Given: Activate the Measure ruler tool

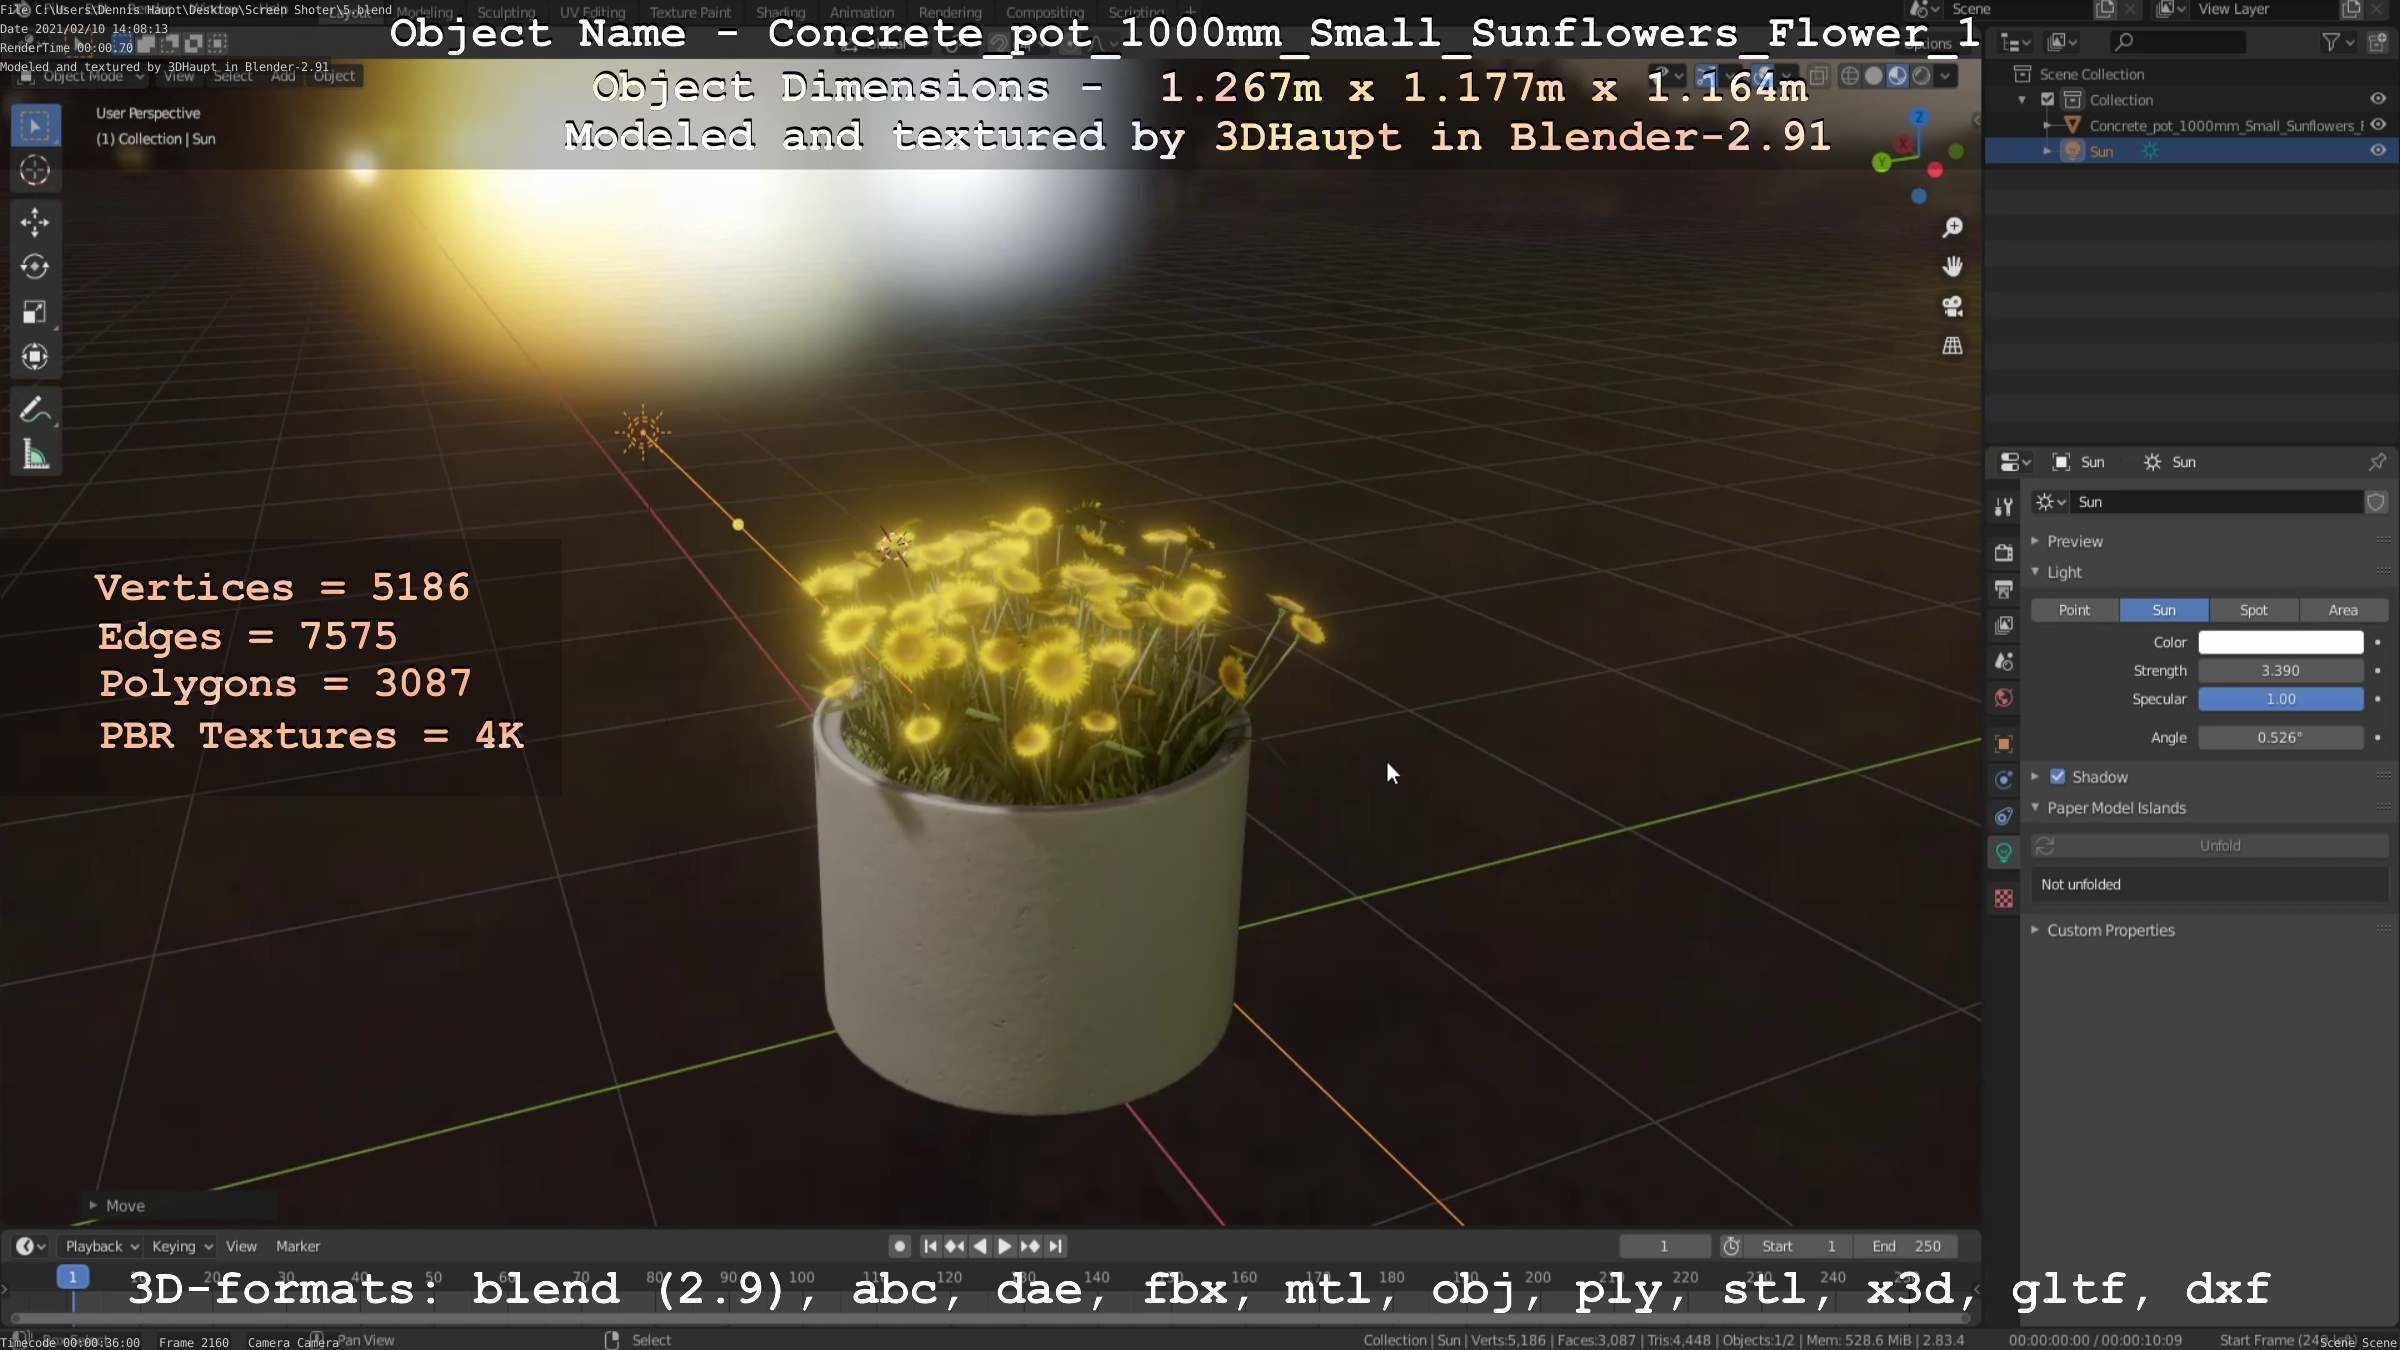Looking at the screenshot, I should 35,455.
